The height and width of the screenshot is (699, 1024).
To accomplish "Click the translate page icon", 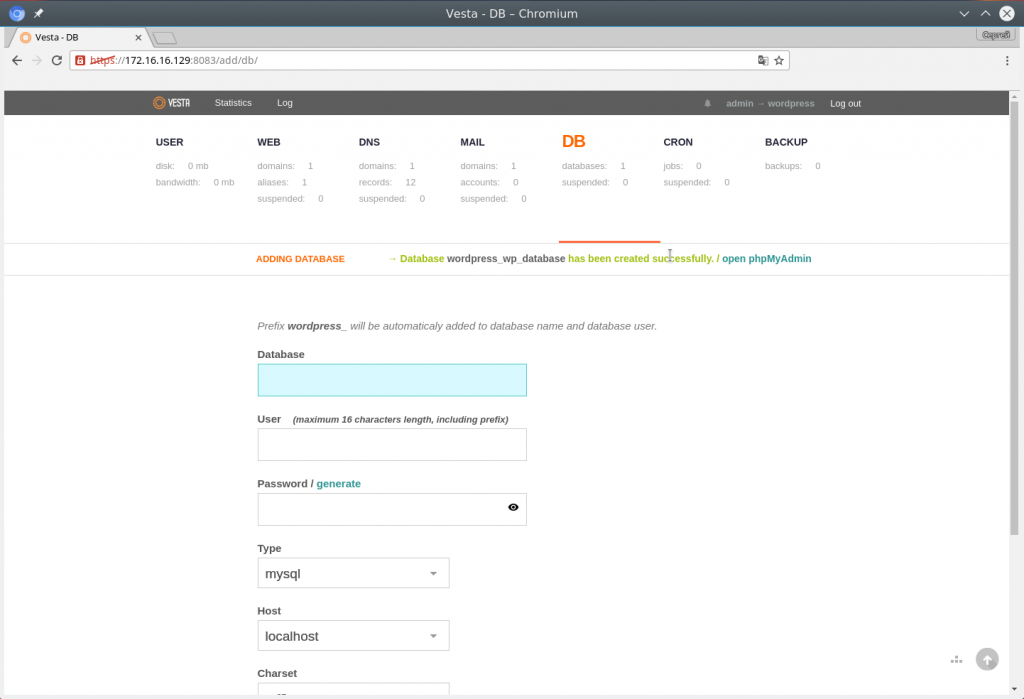I will point(763,60).
